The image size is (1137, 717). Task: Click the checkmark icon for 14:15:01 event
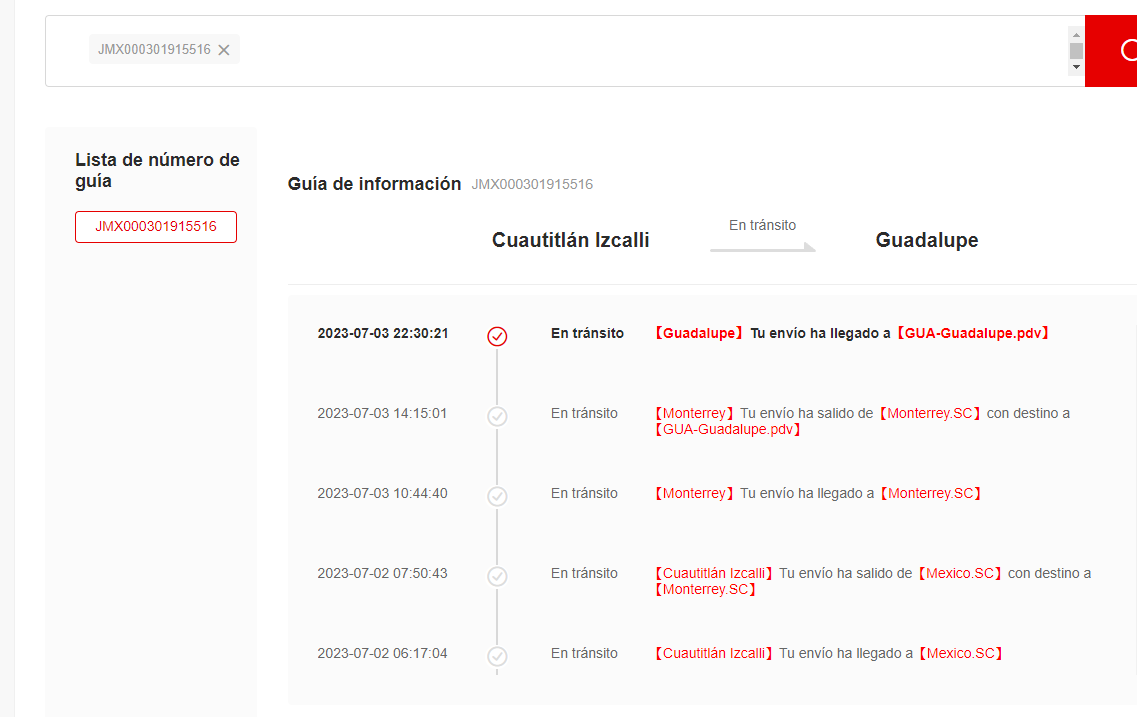497,416
